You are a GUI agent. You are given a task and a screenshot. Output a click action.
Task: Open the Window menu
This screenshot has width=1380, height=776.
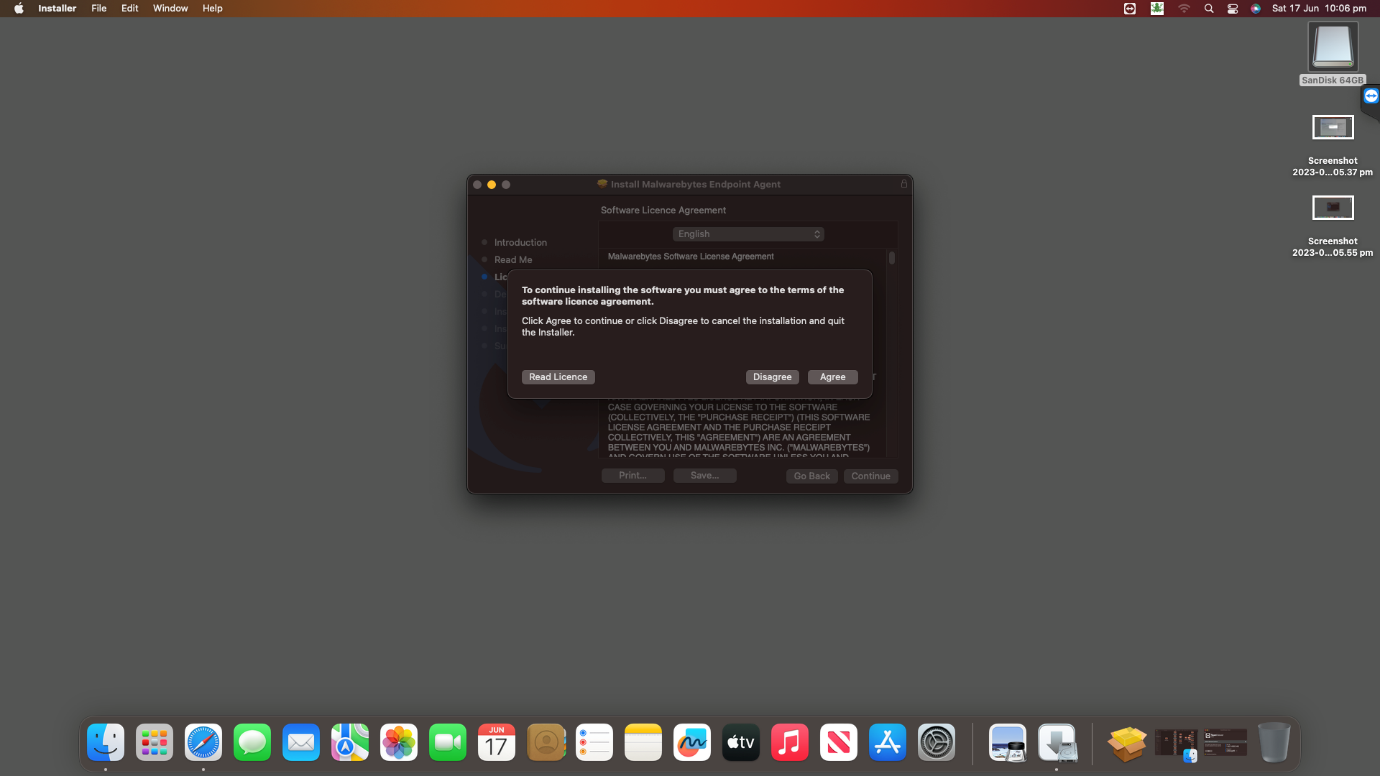tap(170, 8)
